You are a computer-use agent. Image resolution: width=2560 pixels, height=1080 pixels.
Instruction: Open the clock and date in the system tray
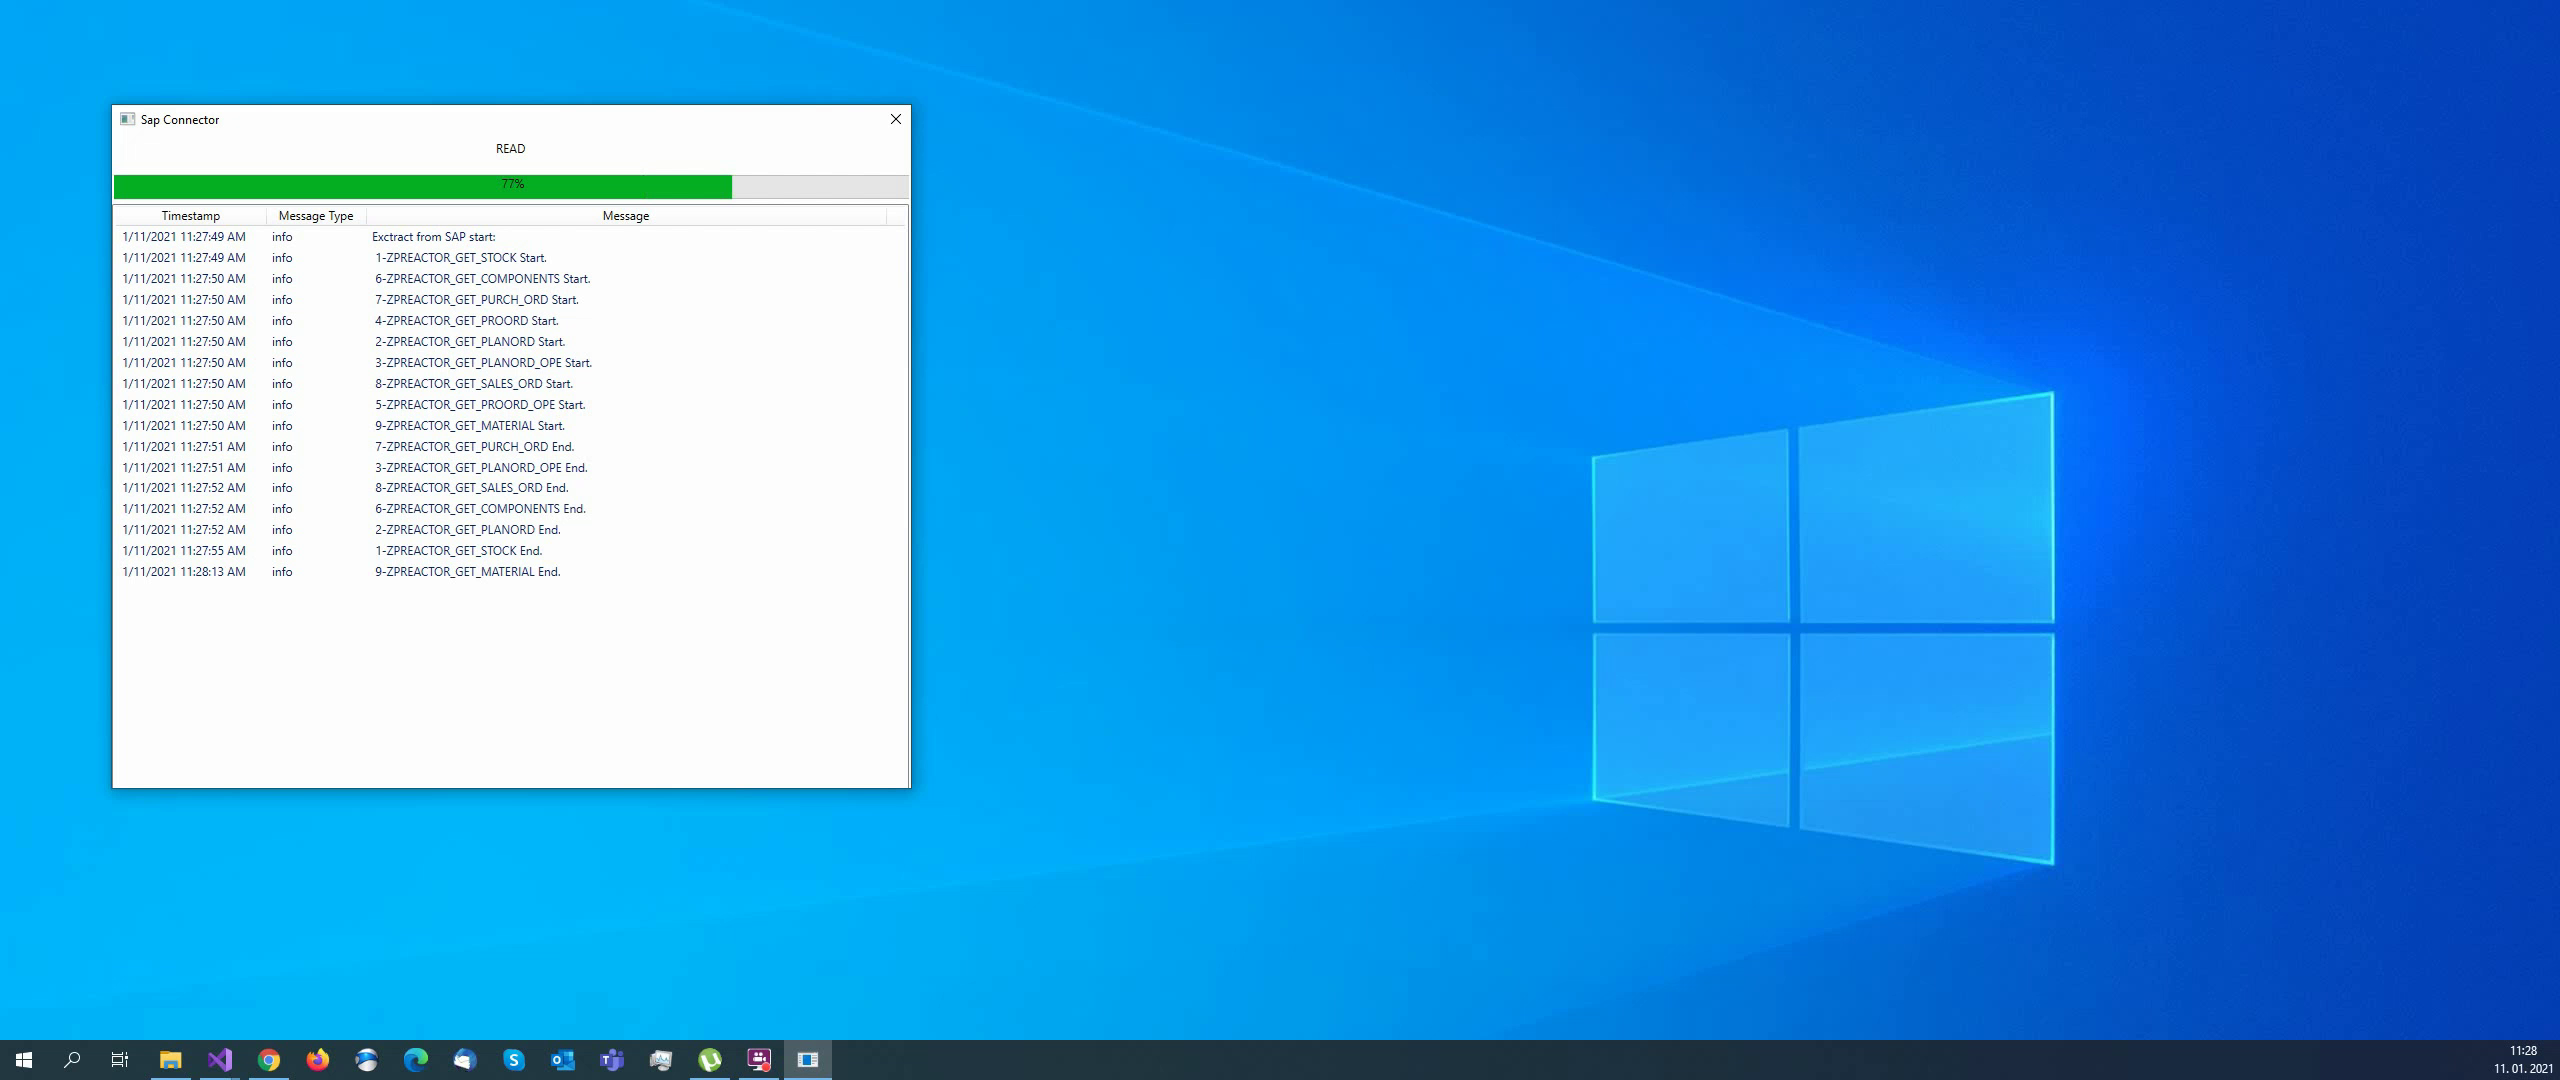point(2523,1060)
